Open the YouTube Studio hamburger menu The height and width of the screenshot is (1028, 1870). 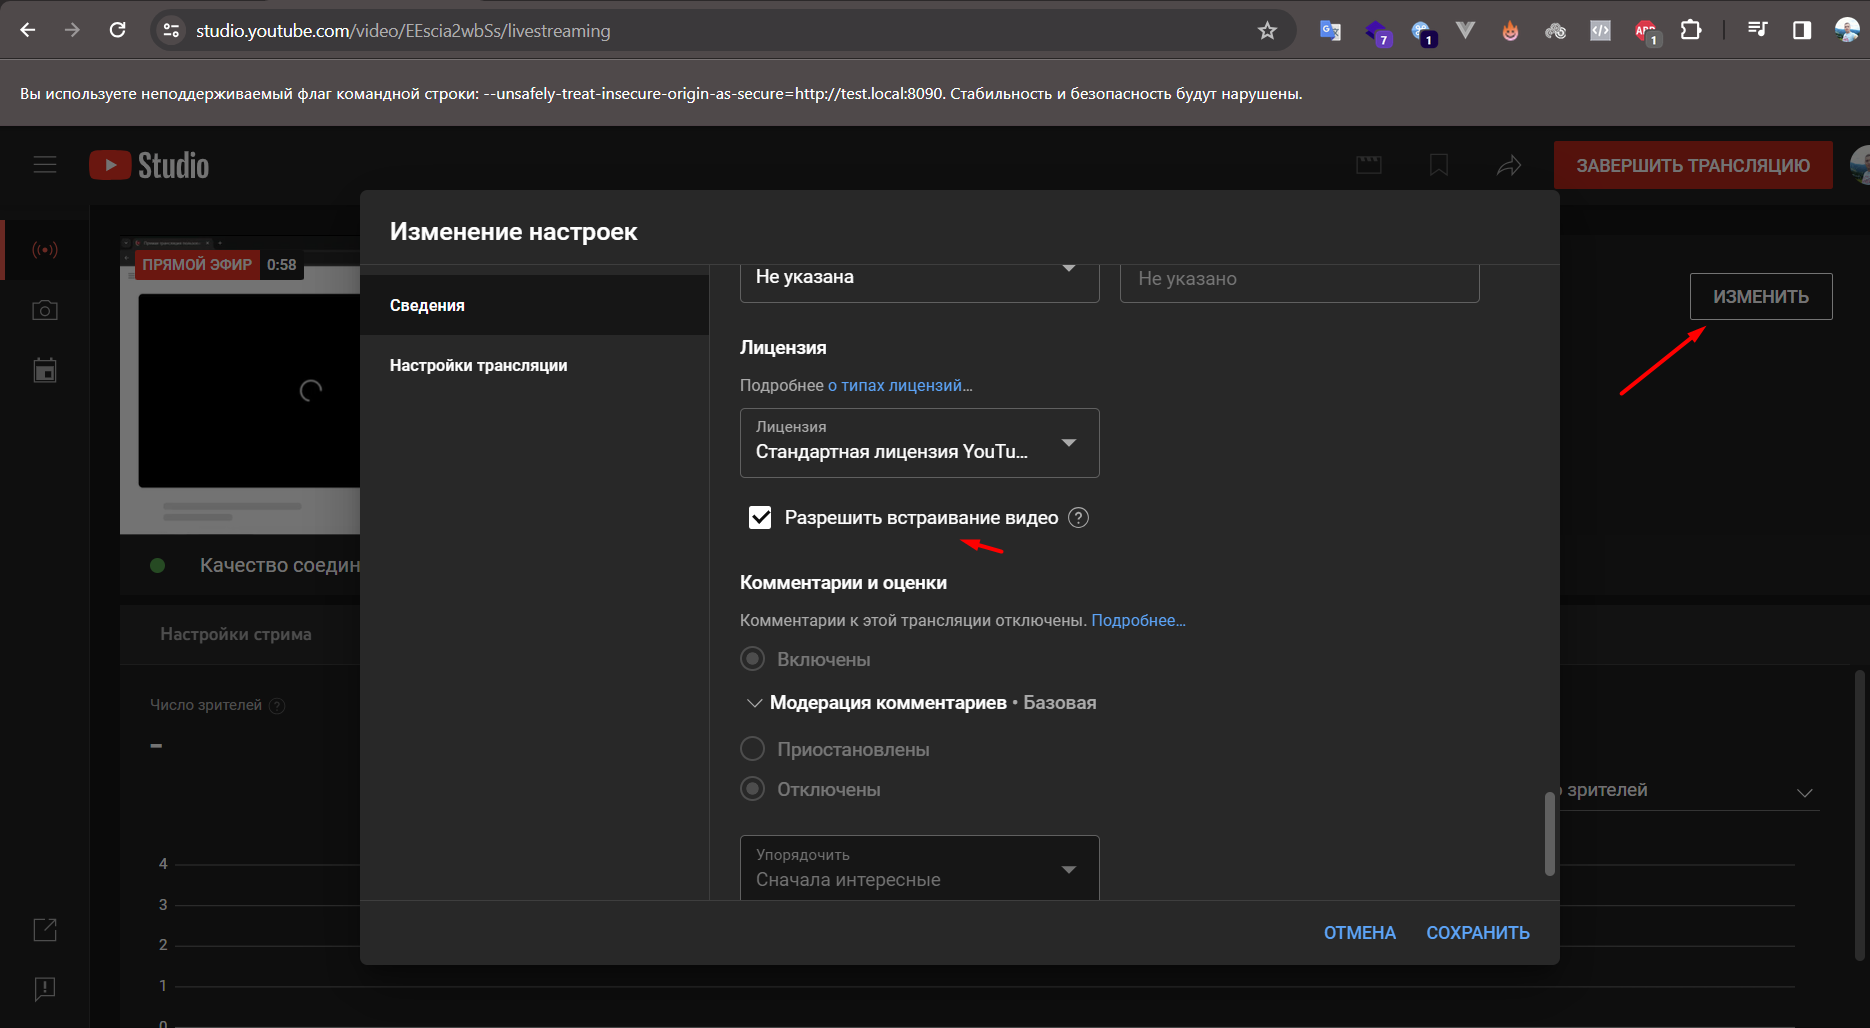[45, 165]
